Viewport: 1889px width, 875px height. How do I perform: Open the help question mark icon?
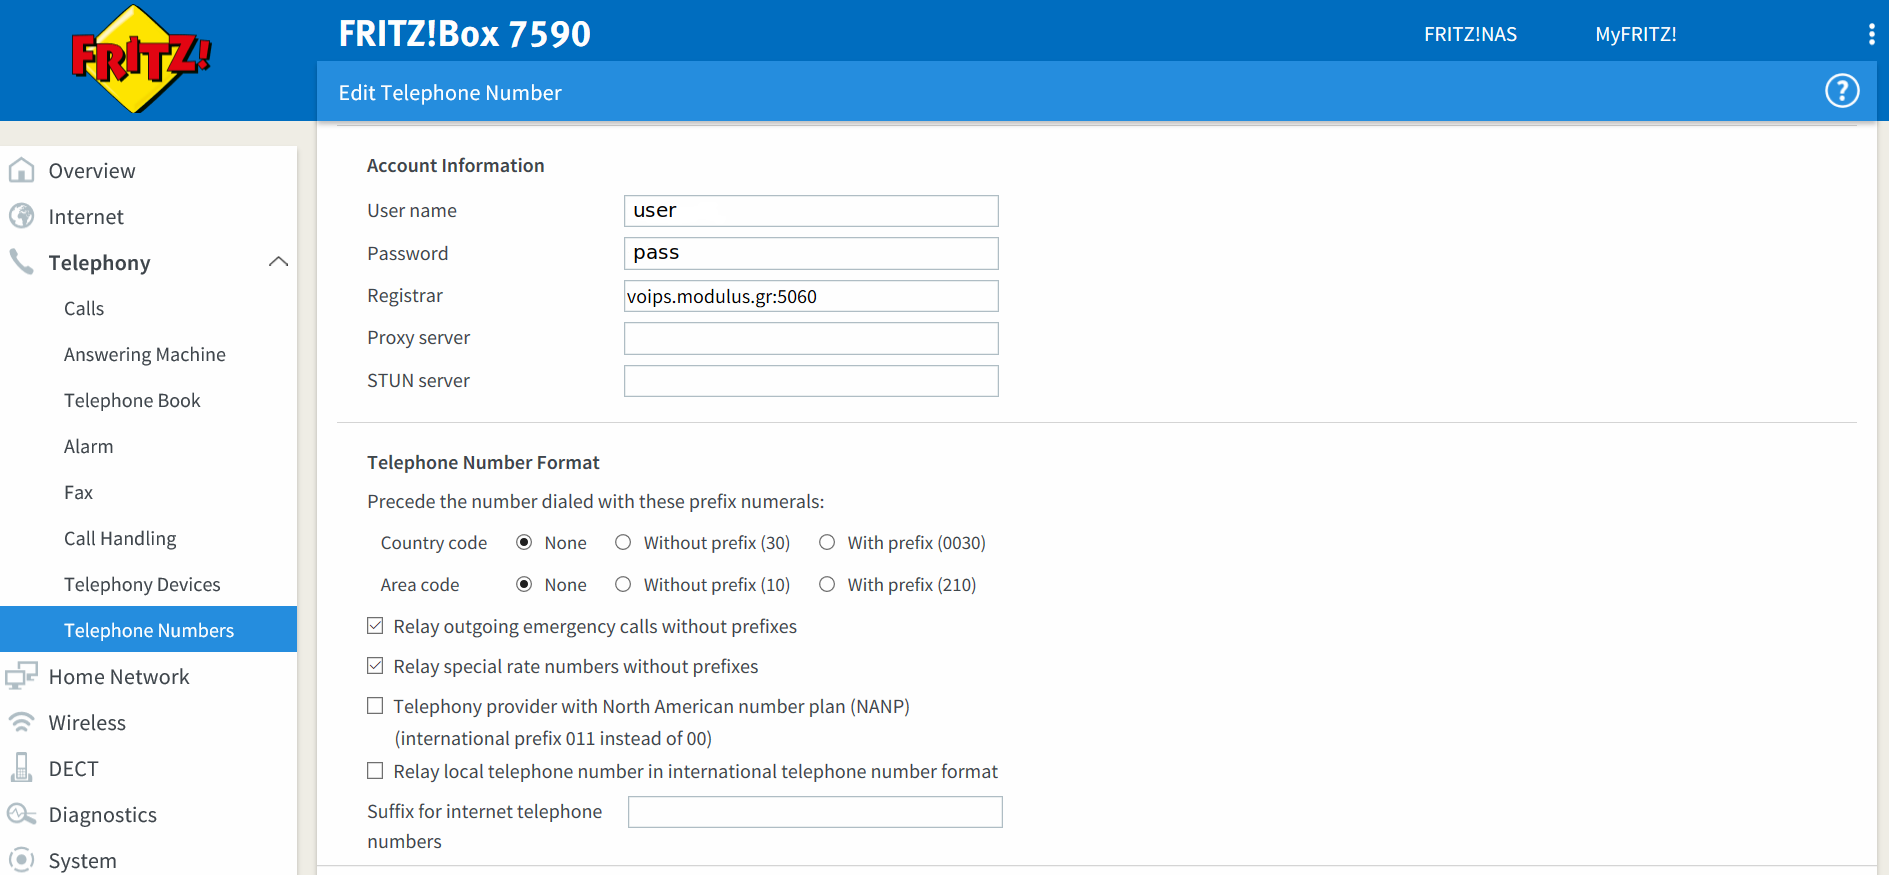coord(1842,91)
